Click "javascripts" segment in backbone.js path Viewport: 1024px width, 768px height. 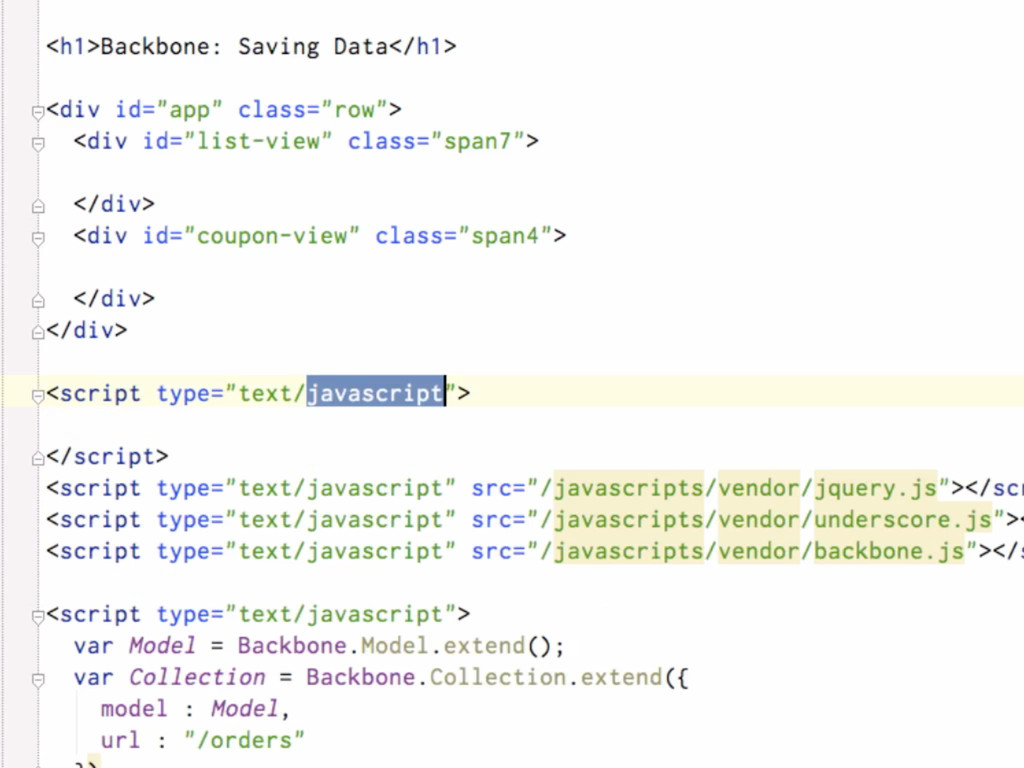(628, 551)
